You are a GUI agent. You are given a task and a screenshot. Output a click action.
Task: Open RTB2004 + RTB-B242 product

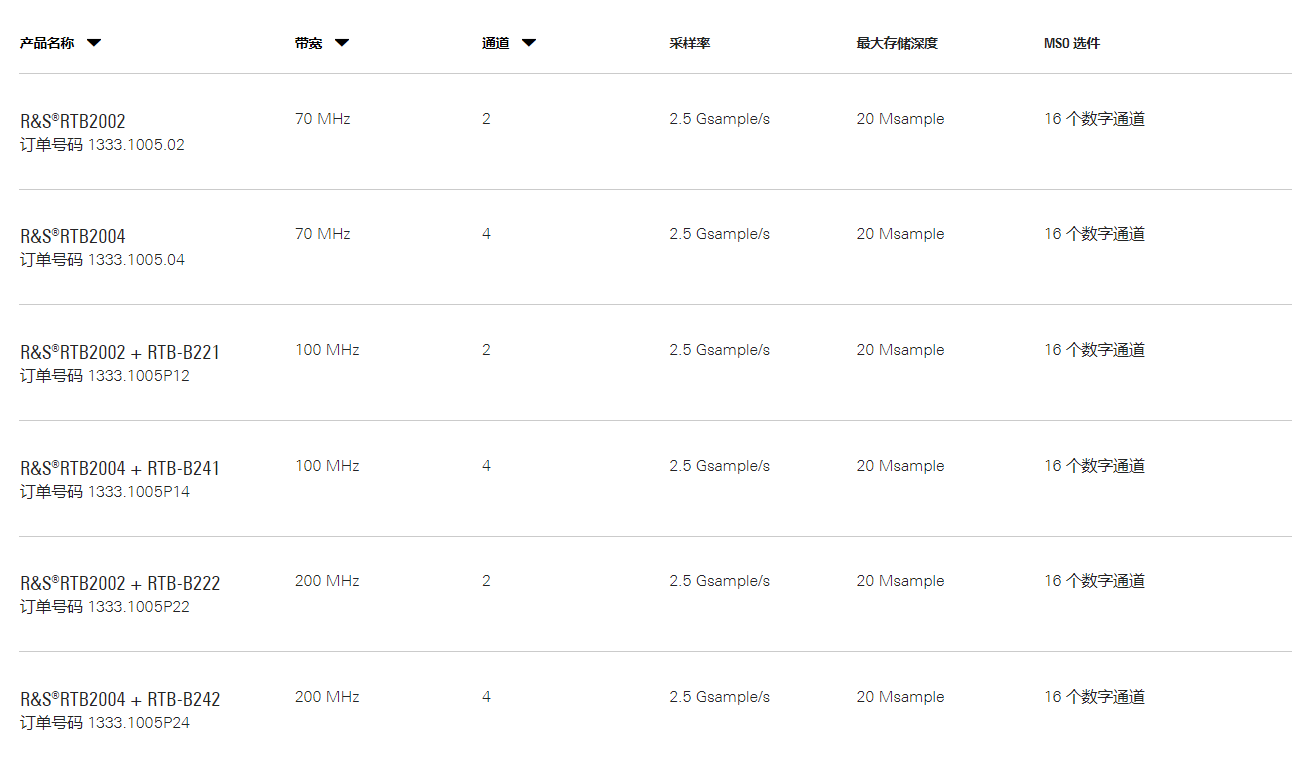point(120,699)
